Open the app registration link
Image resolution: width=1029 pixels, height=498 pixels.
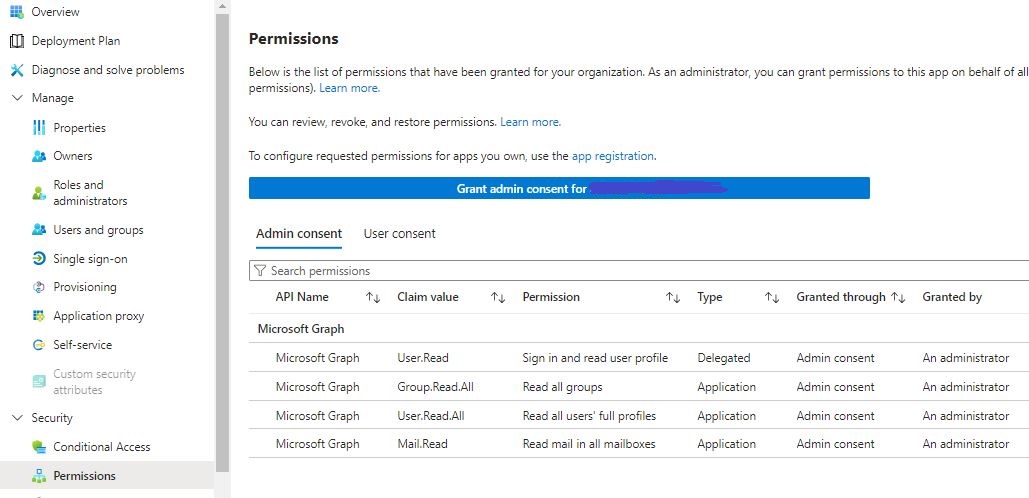click(x=613, y=156)
